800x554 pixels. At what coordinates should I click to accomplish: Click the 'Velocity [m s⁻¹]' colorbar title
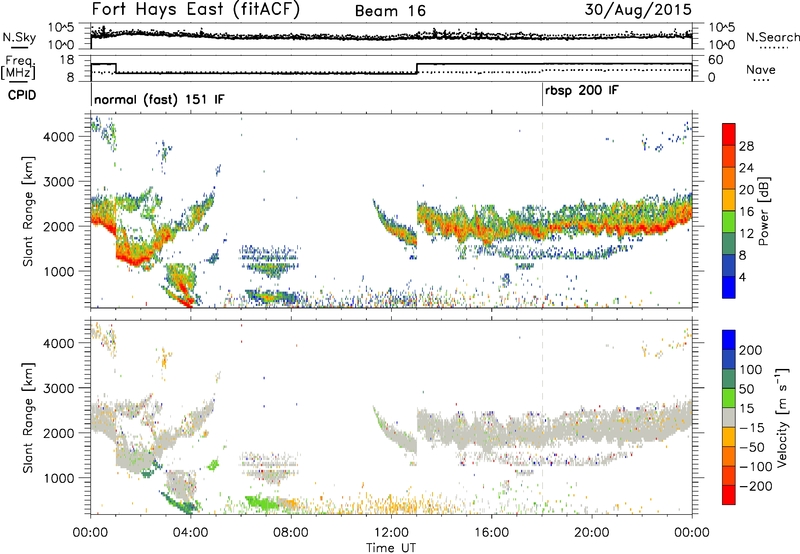tap(782, 417)
